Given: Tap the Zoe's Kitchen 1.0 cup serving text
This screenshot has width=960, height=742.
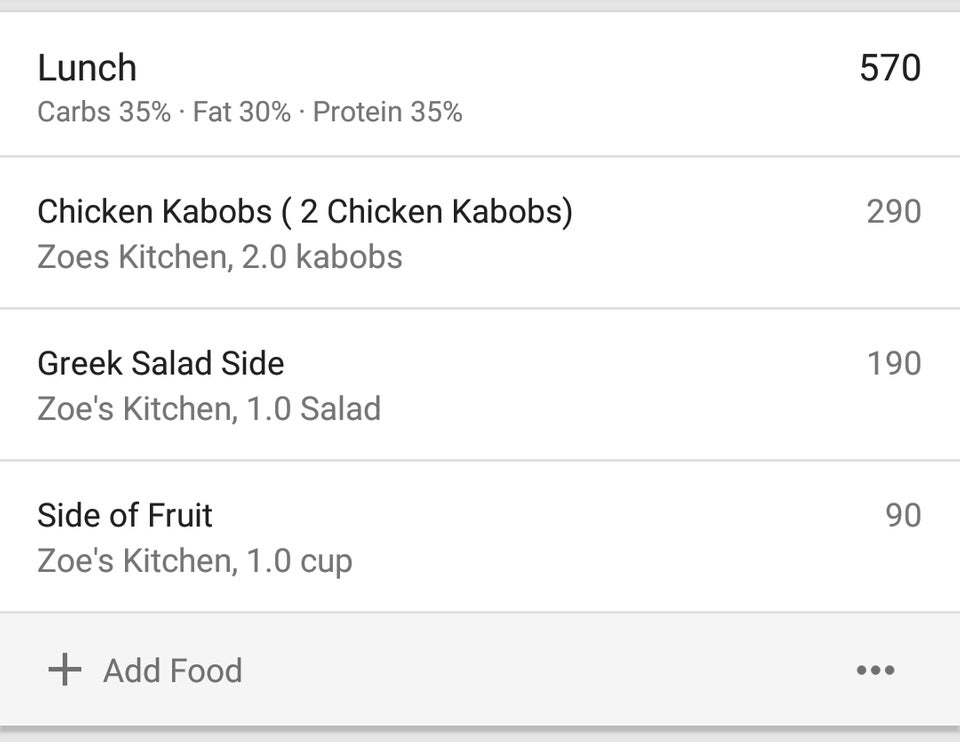Looking at the screenshot, I should point(194,560).
